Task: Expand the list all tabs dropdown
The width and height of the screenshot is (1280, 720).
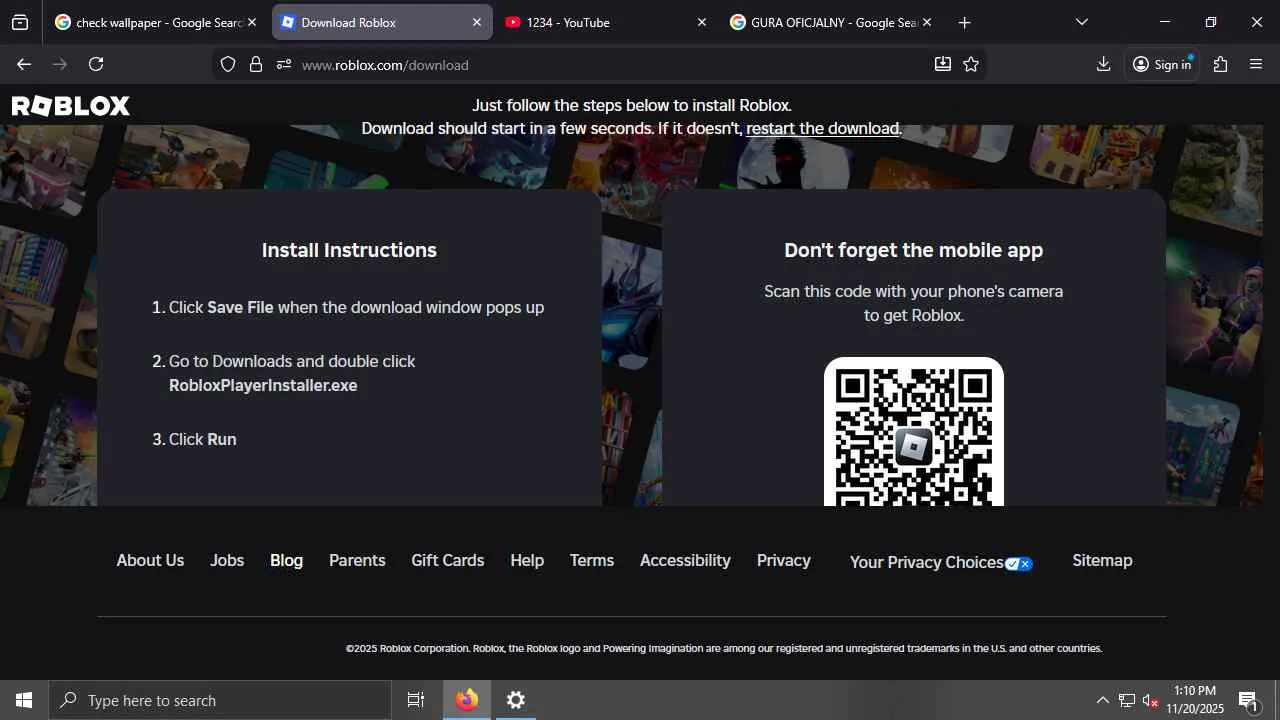Action: tap(1081, 22)
